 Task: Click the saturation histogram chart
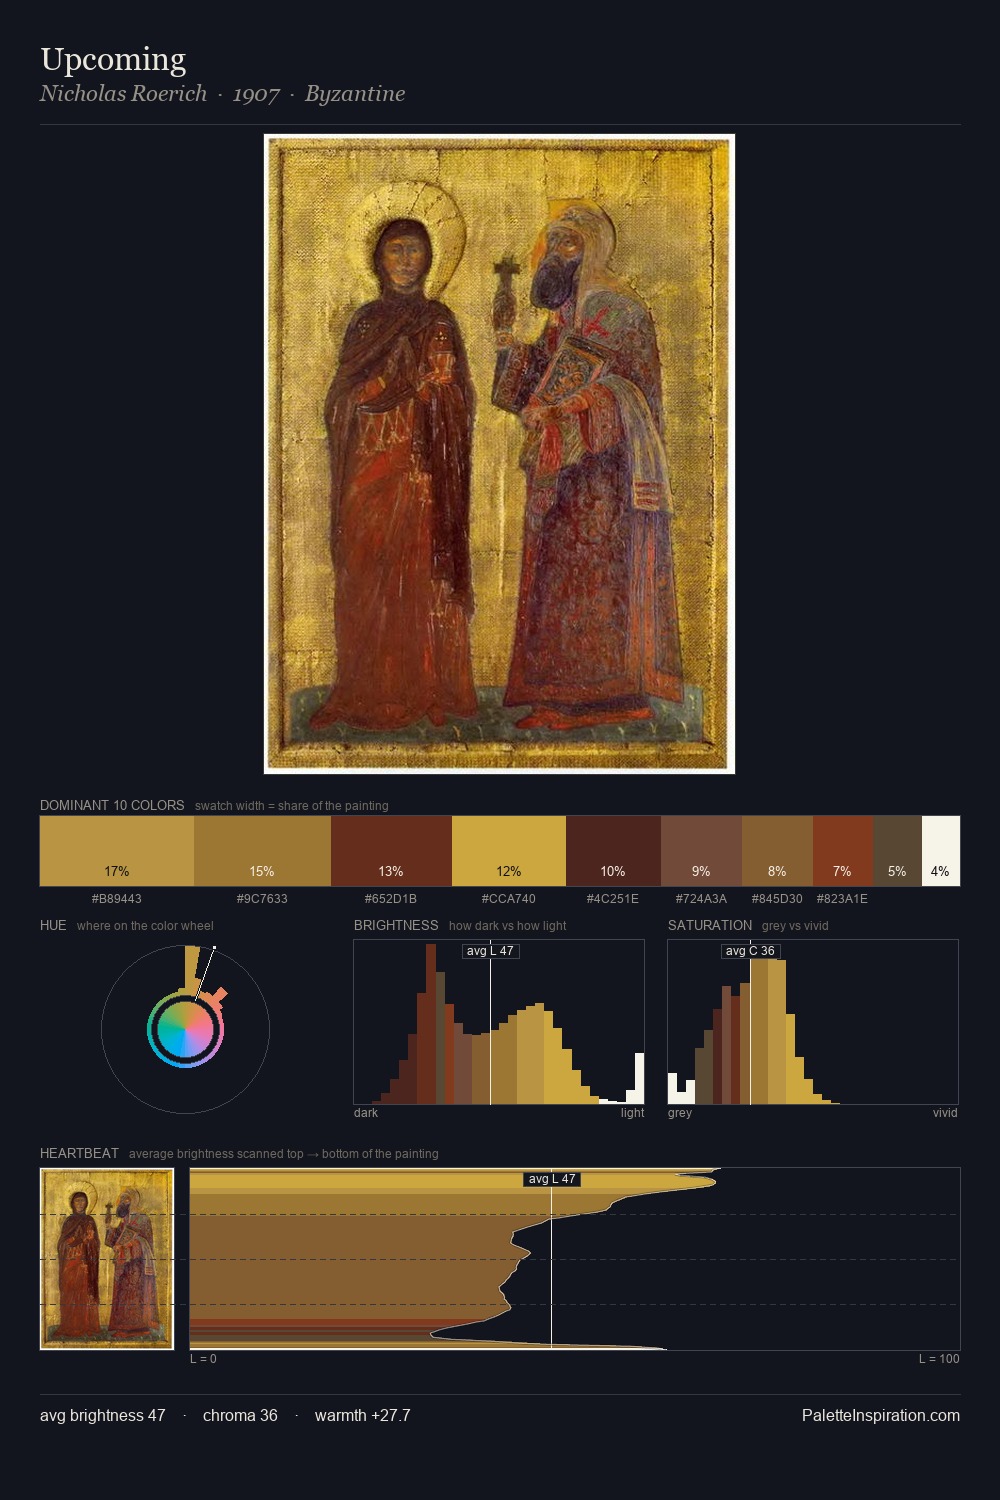tap(813, 1022)
